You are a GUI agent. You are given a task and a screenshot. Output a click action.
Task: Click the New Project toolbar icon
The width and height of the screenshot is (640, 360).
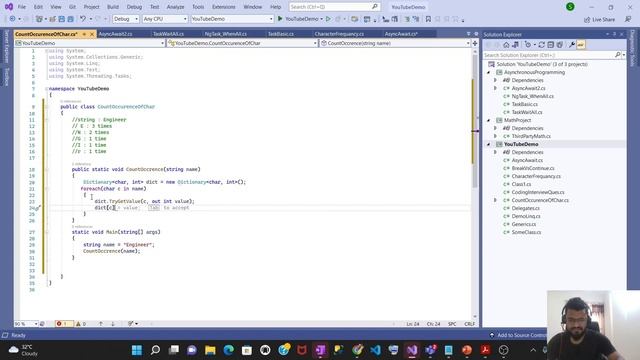point(39,19)
